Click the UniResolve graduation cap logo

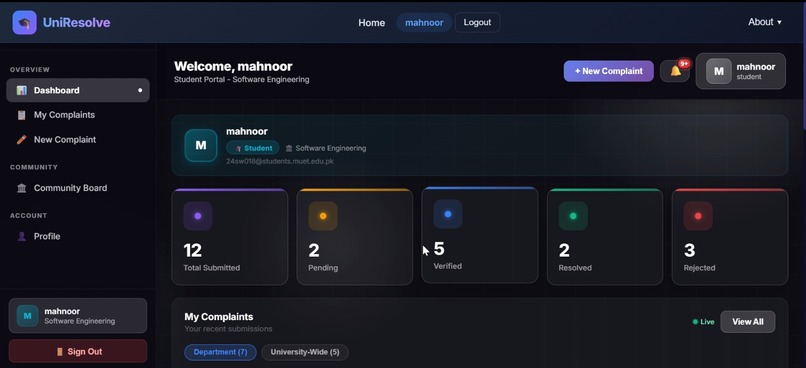click(25, 23)
